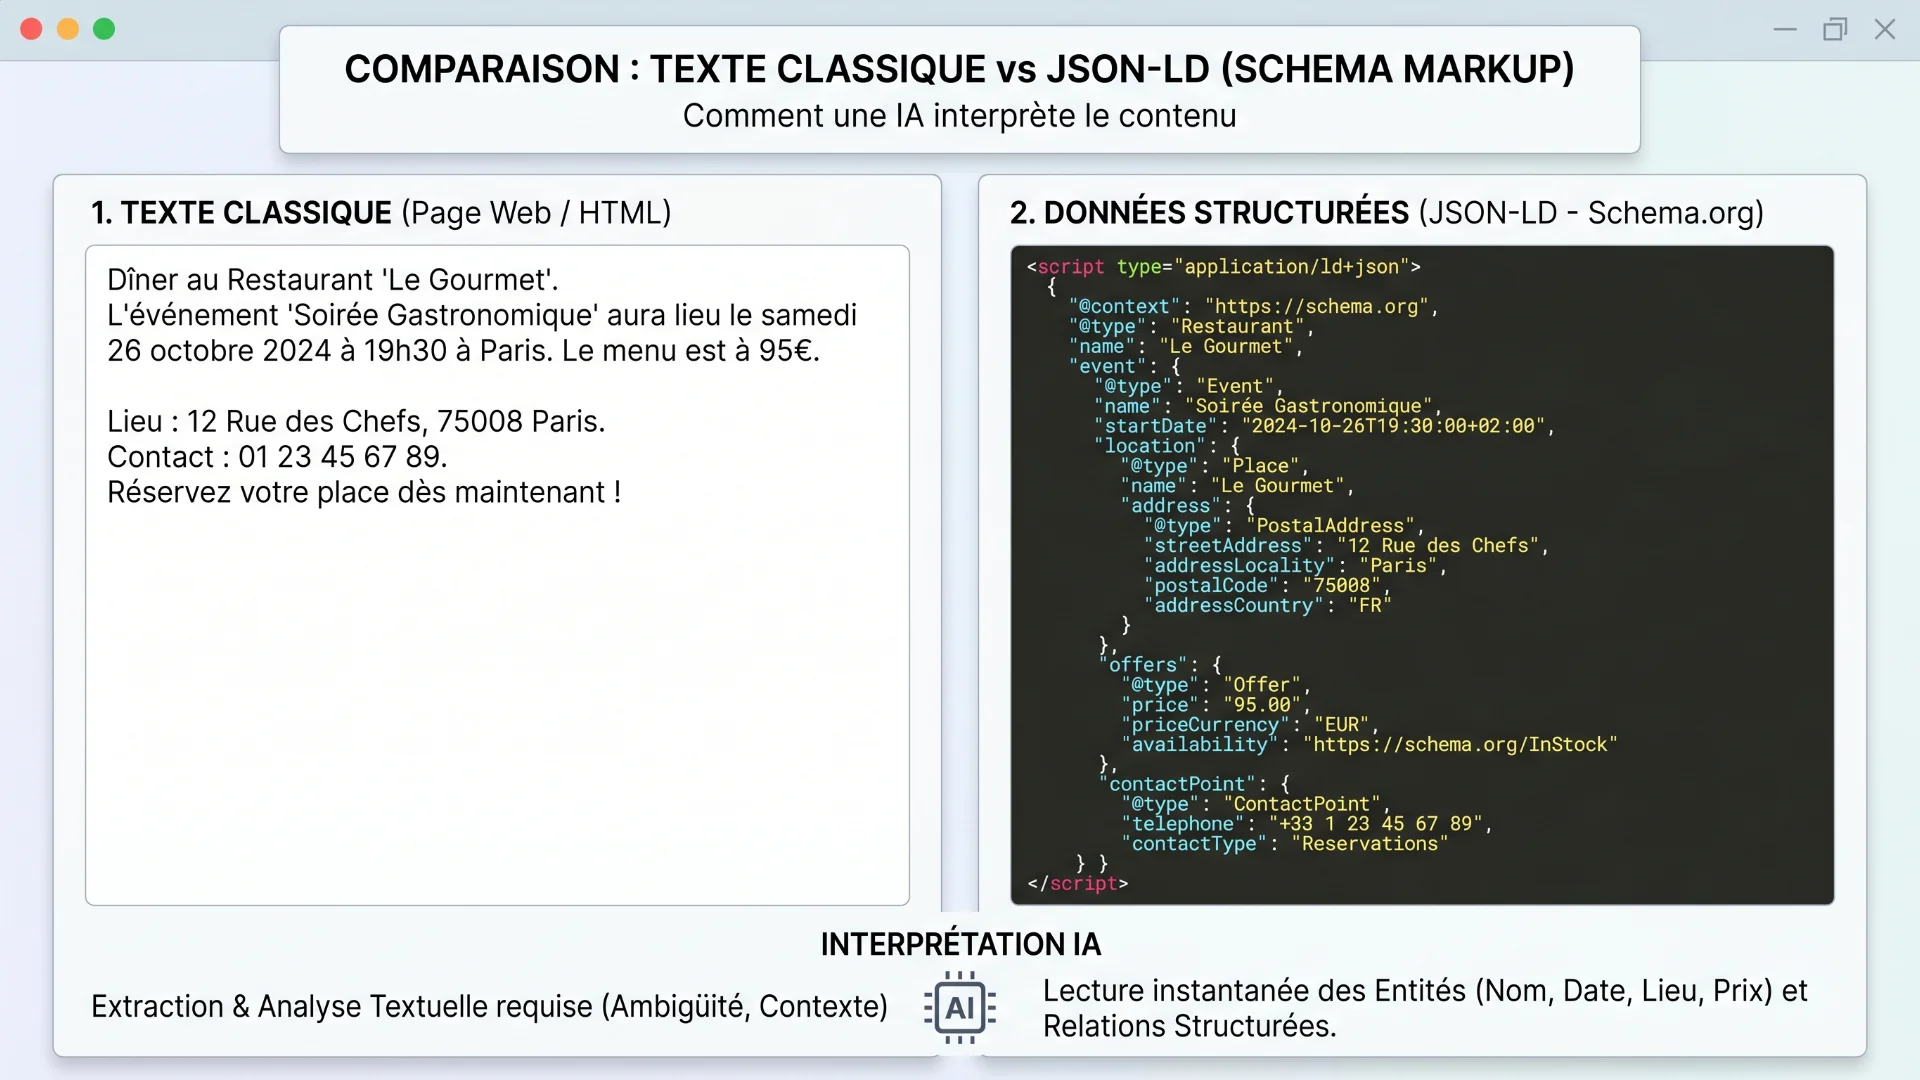Select the phone number 01 23 45 67 89
This screenshot has width=1920, height=1080.
point(341,457)
